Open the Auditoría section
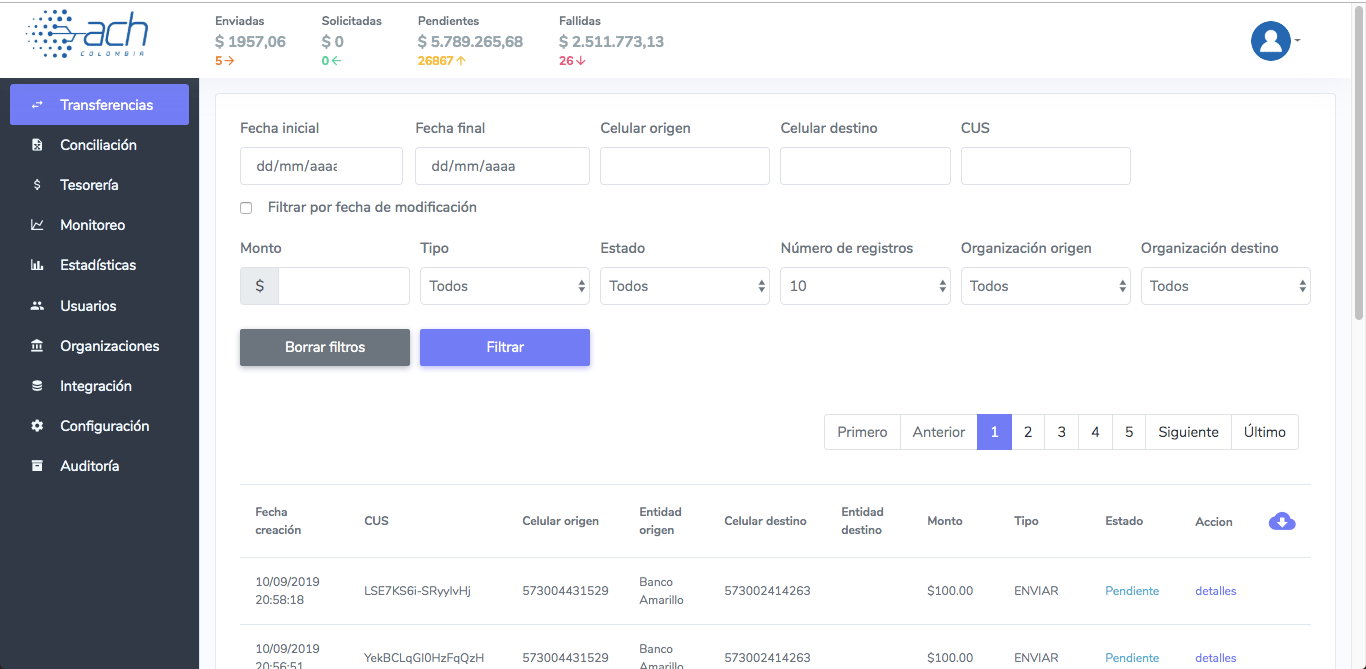This screenshot has width=1366, height=669. point(99,466)
